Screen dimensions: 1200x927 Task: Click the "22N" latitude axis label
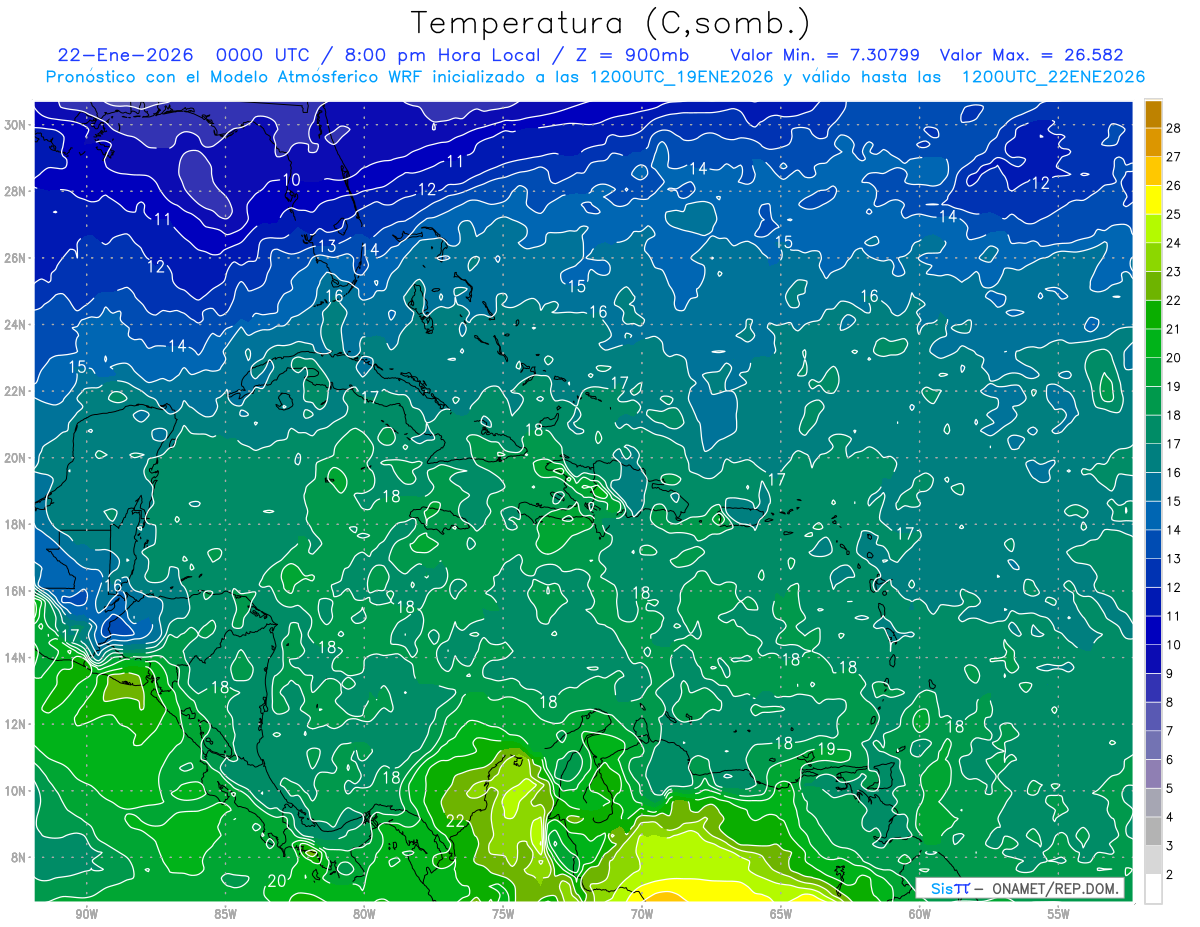[x=15, y=391]
